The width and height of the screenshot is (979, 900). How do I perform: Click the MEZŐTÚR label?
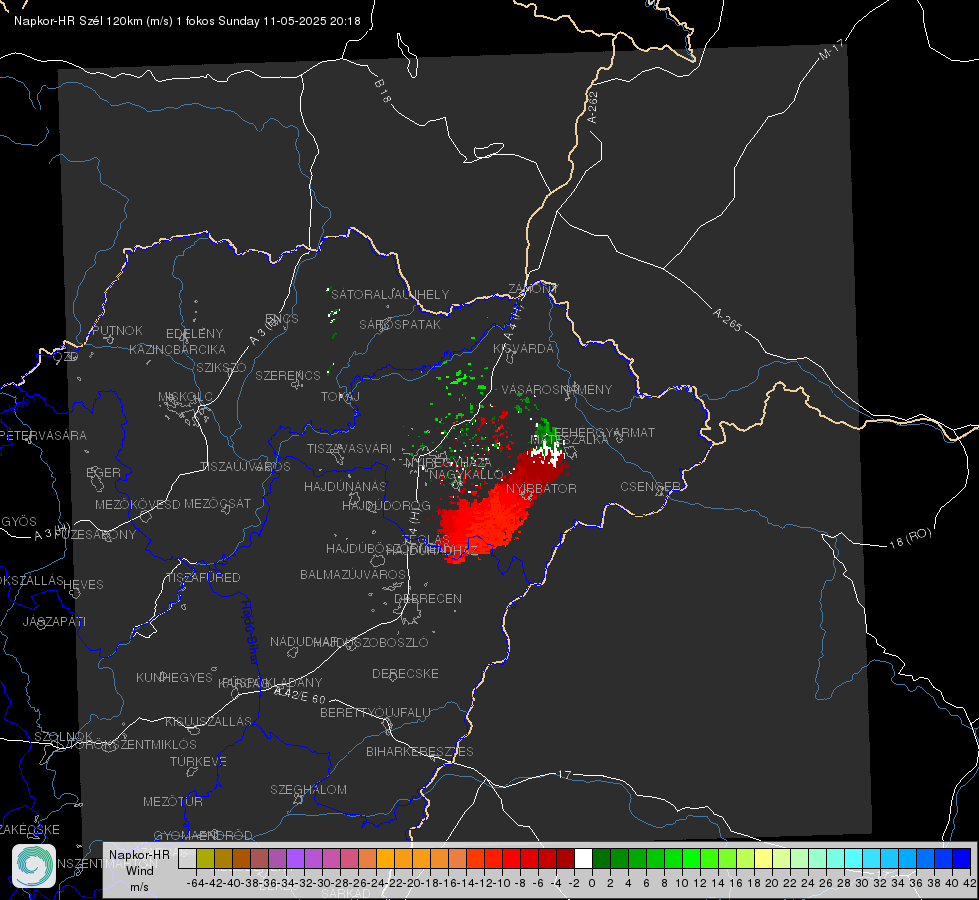pyautogui.click(x=172, y=801)
